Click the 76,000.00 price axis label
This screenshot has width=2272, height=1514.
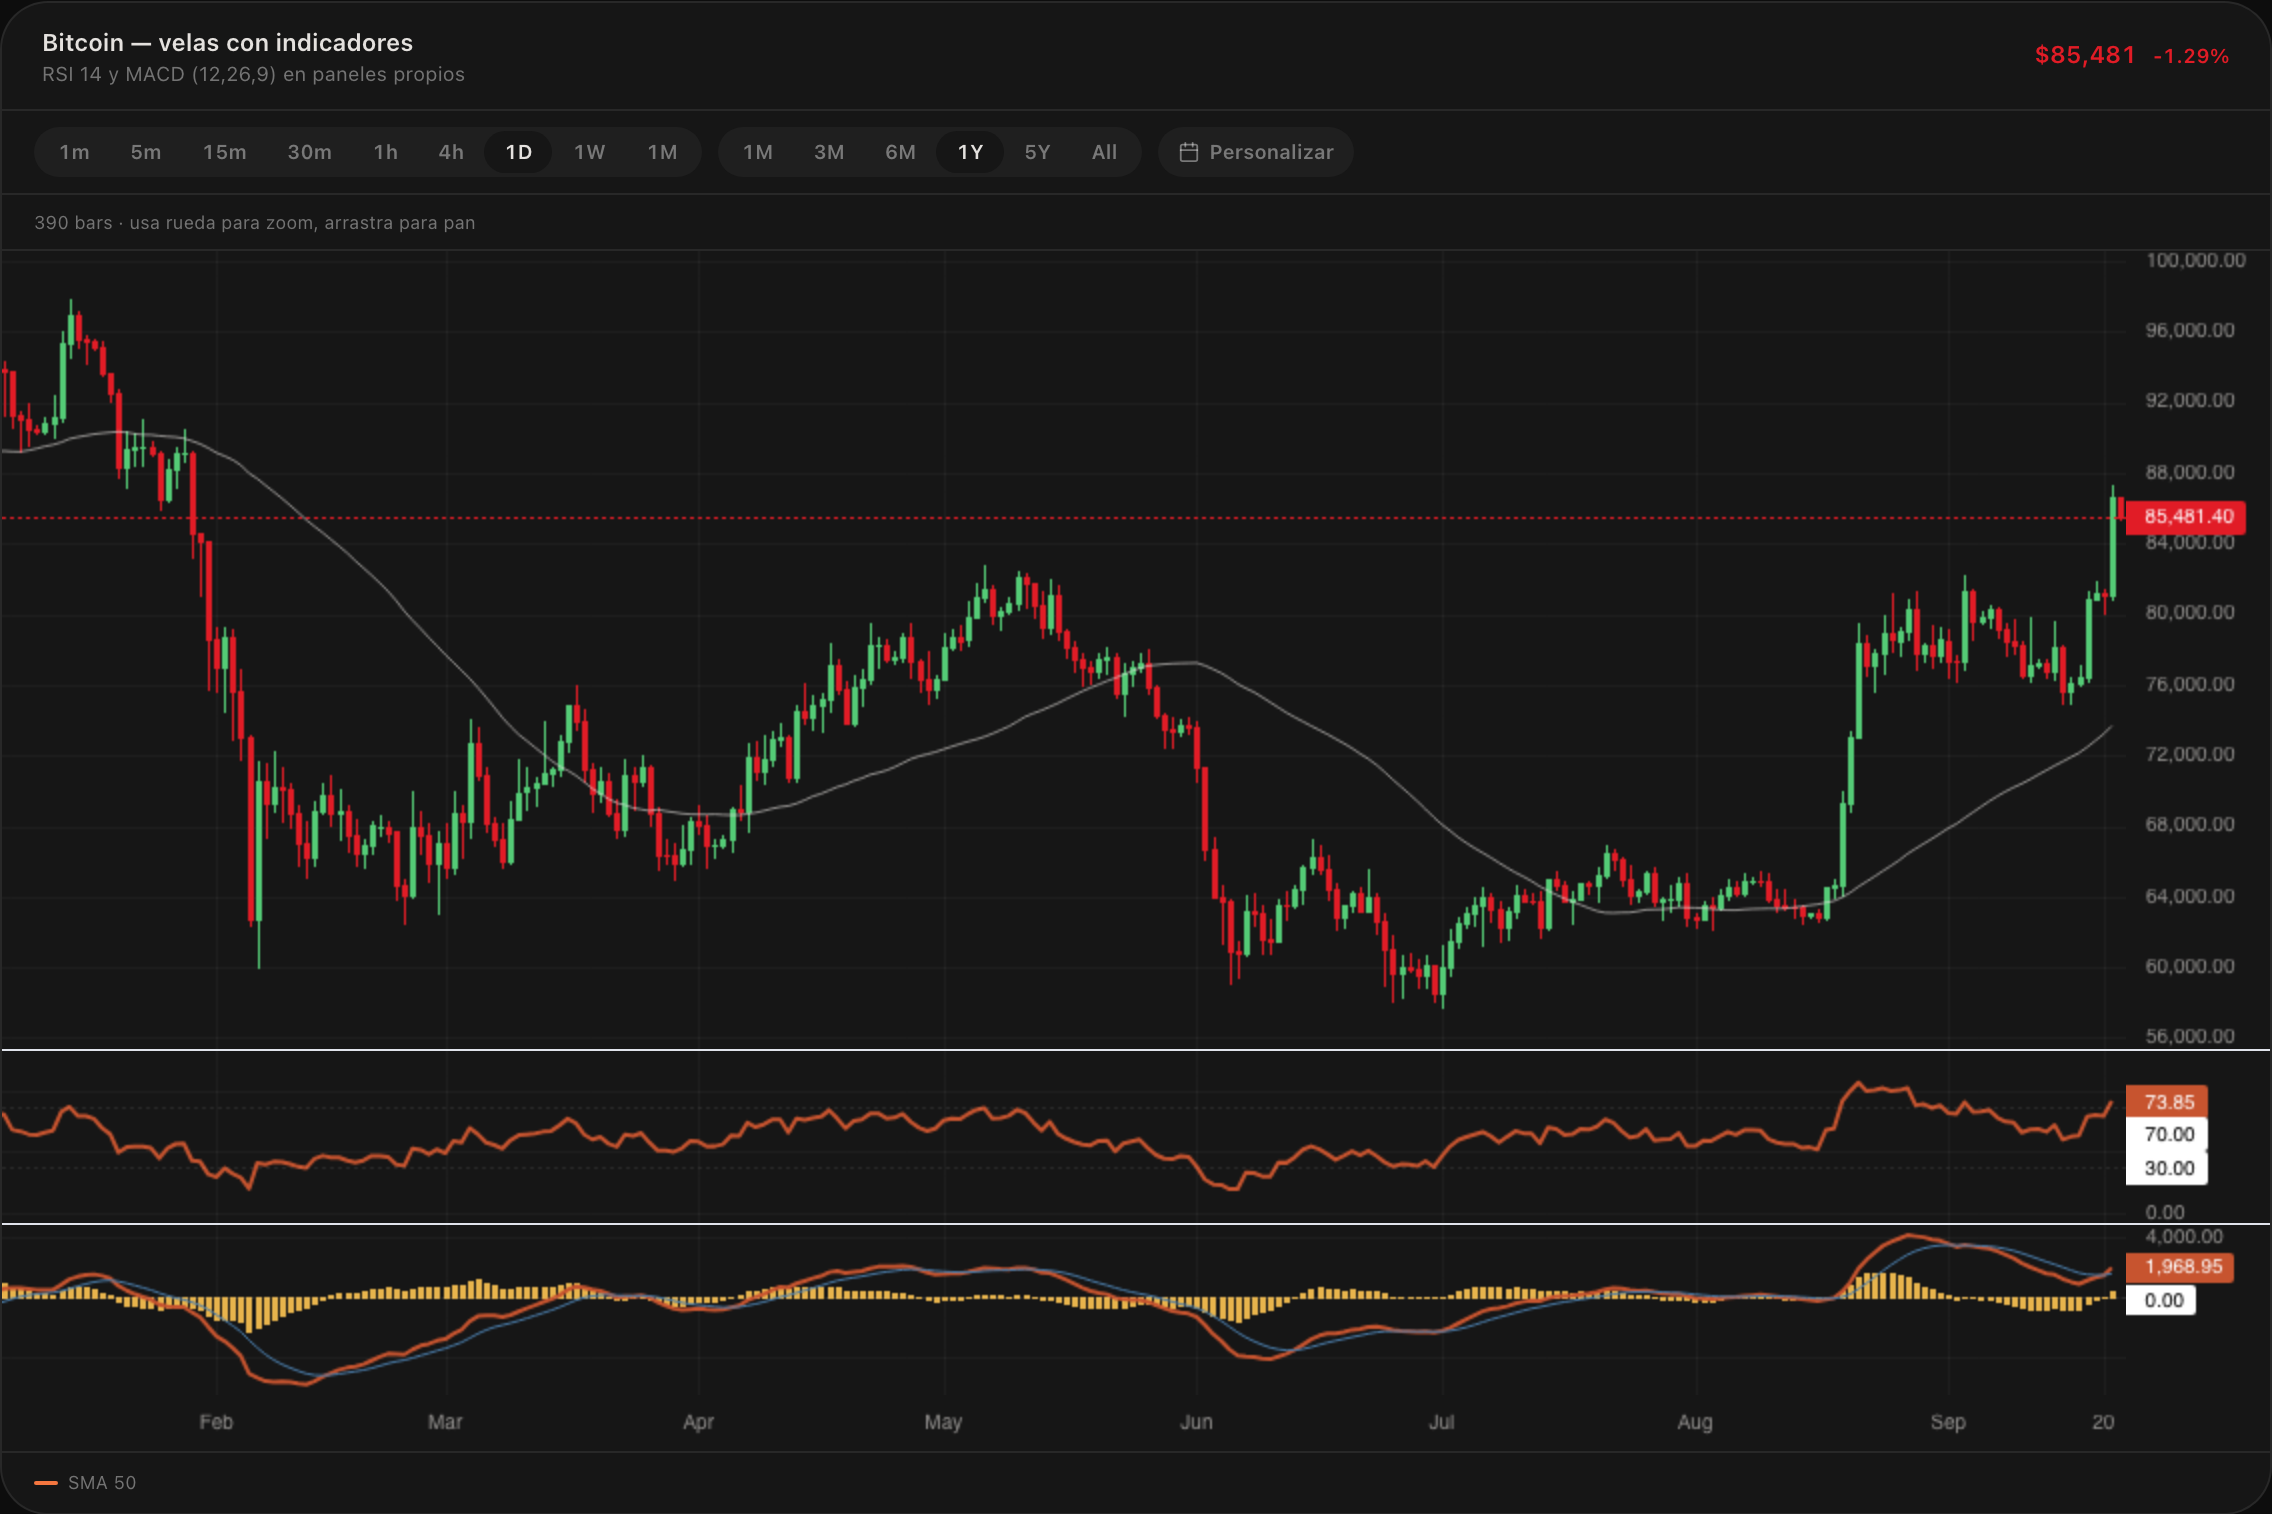[x=2190, y=684]
